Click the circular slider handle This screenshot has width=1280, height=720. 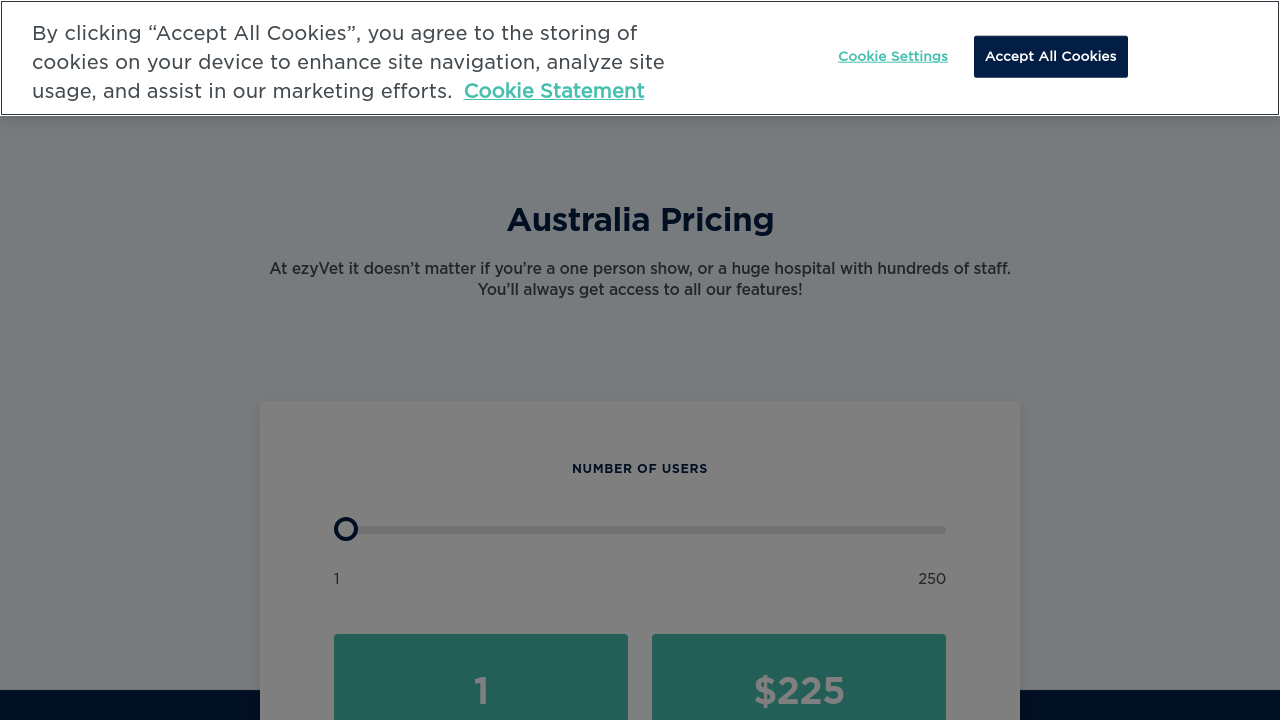pos(346,529)
